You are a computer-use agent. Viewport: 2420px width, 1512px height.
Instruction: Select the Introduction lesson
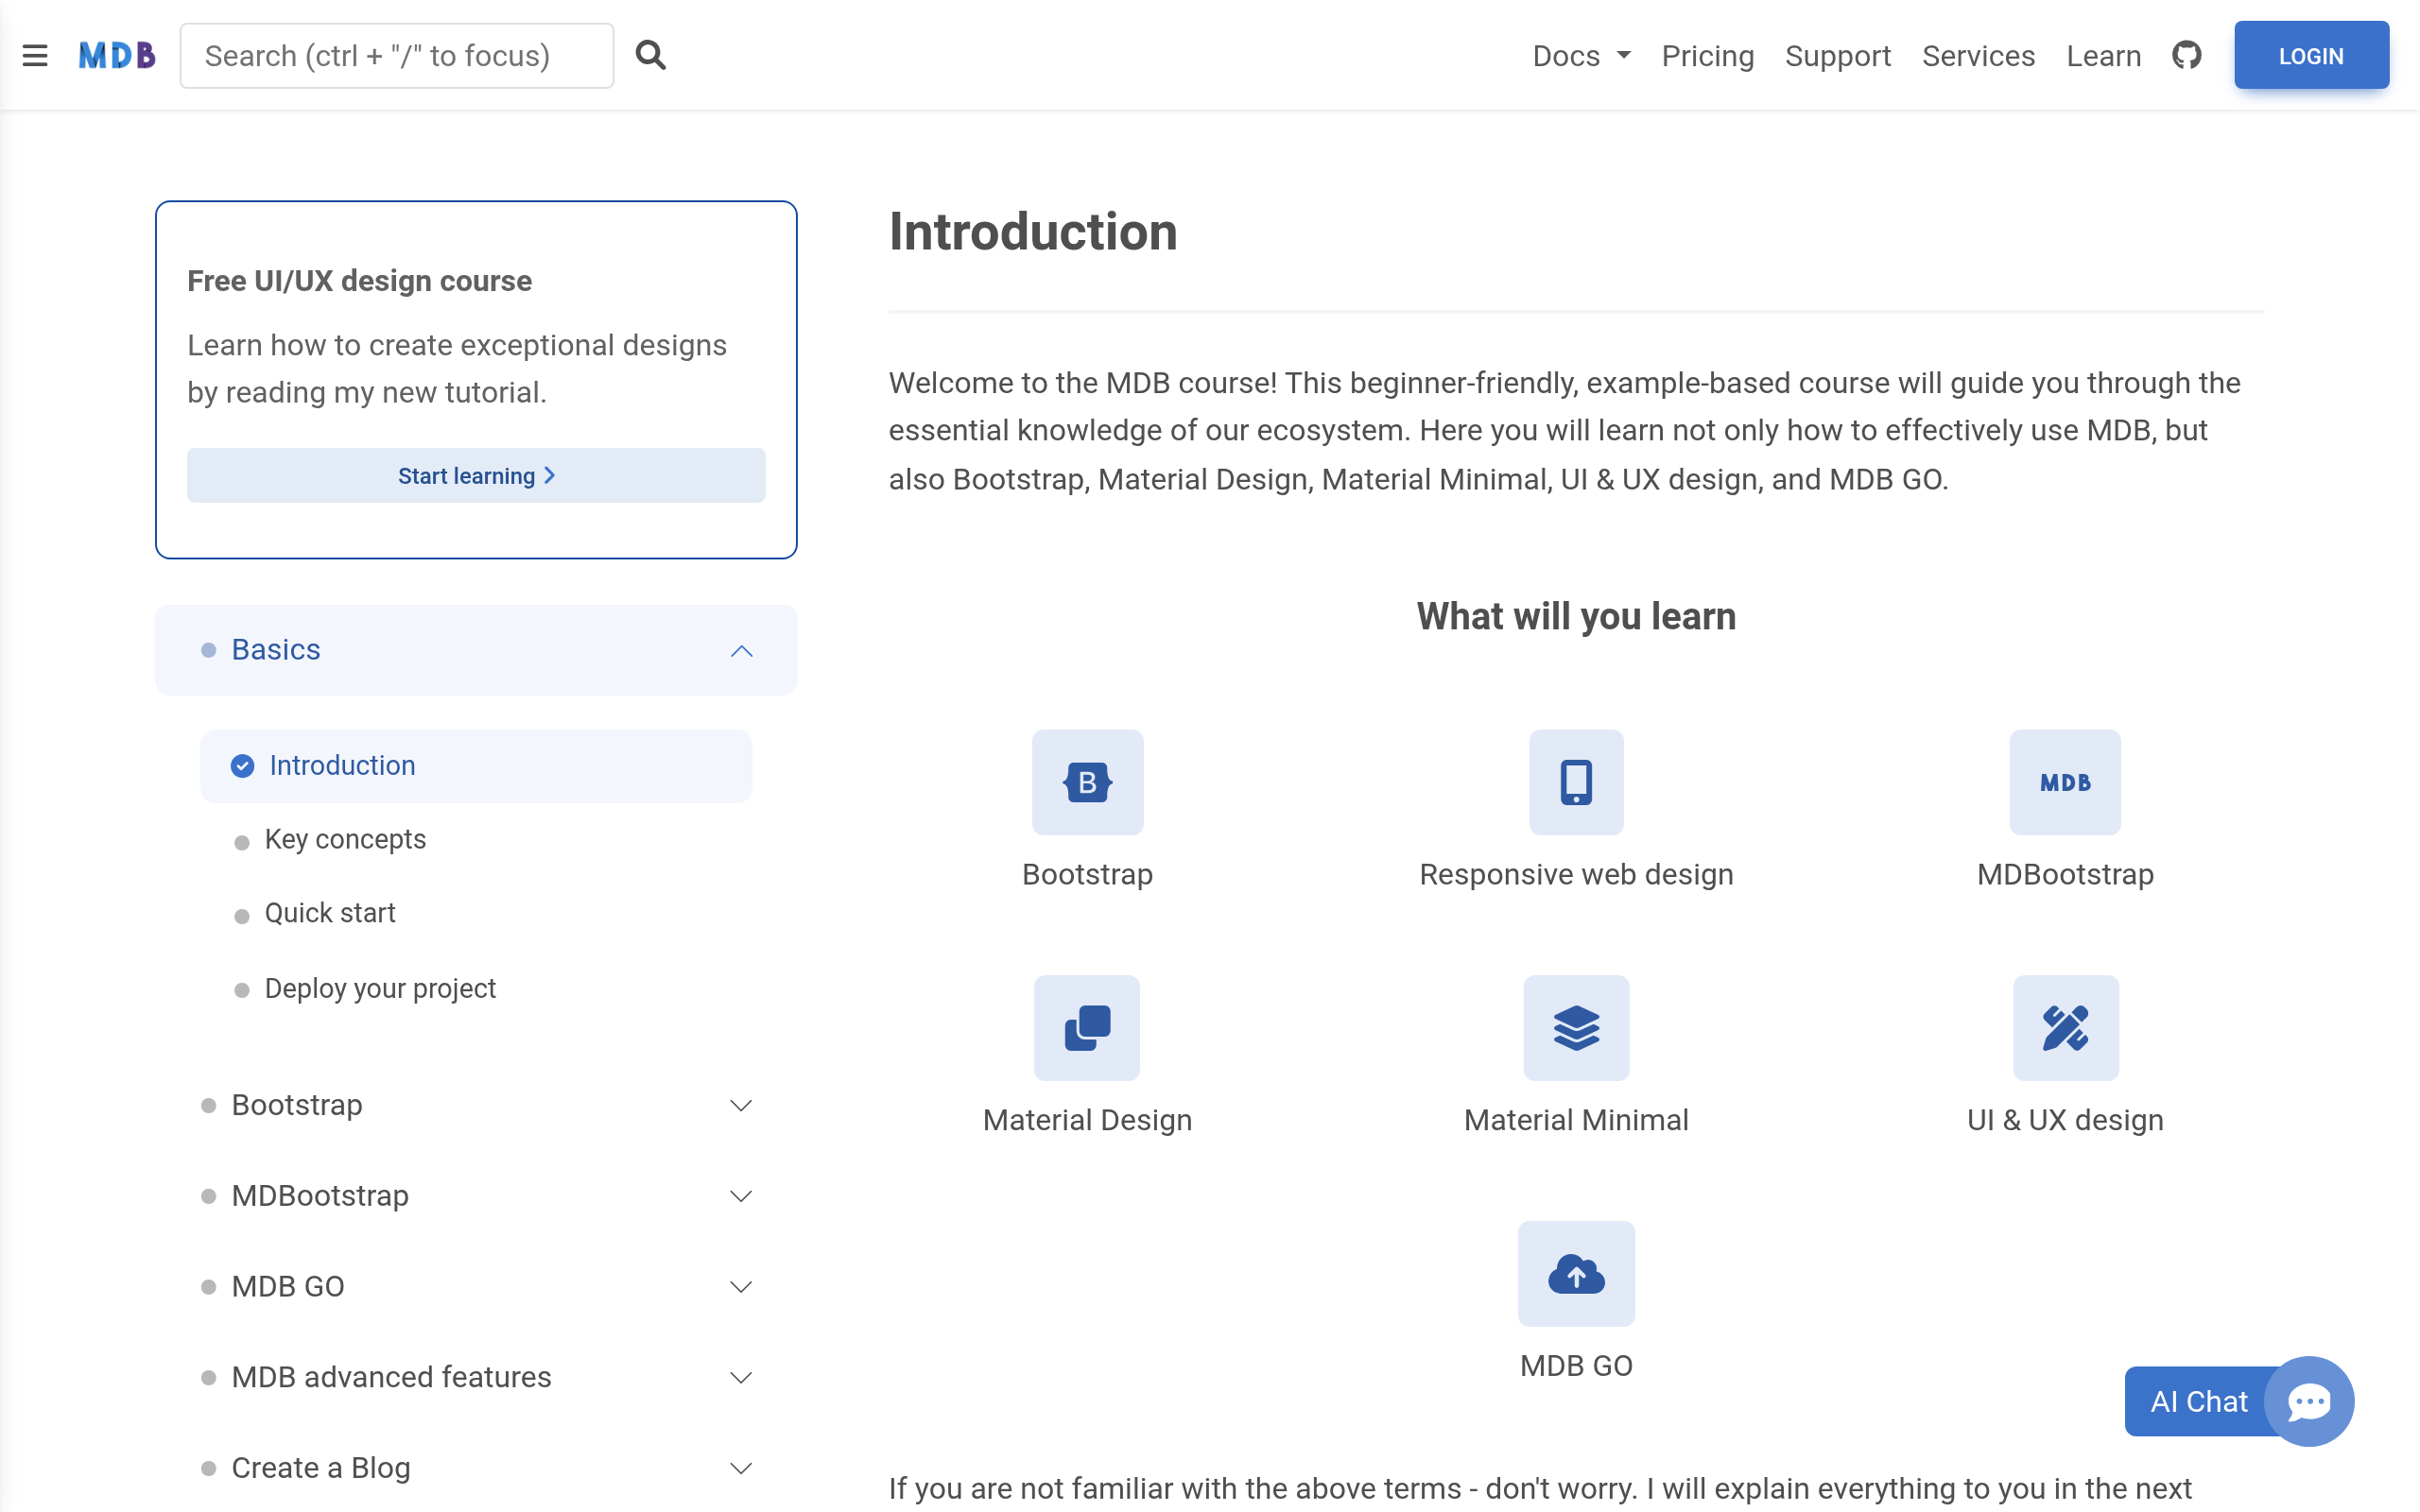tap(476, 766)
